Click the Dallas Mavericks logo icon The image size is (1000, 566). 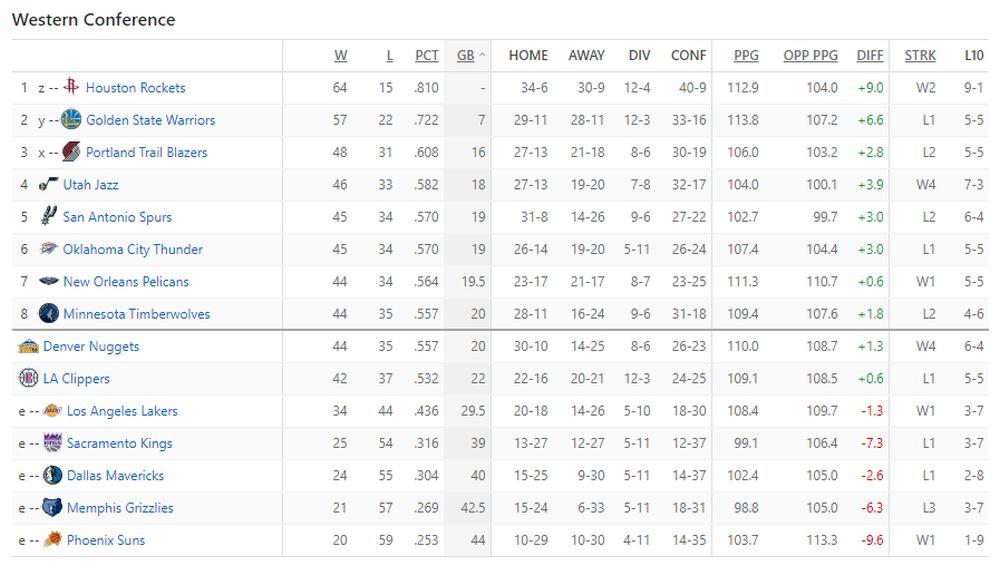click(52, 475)
